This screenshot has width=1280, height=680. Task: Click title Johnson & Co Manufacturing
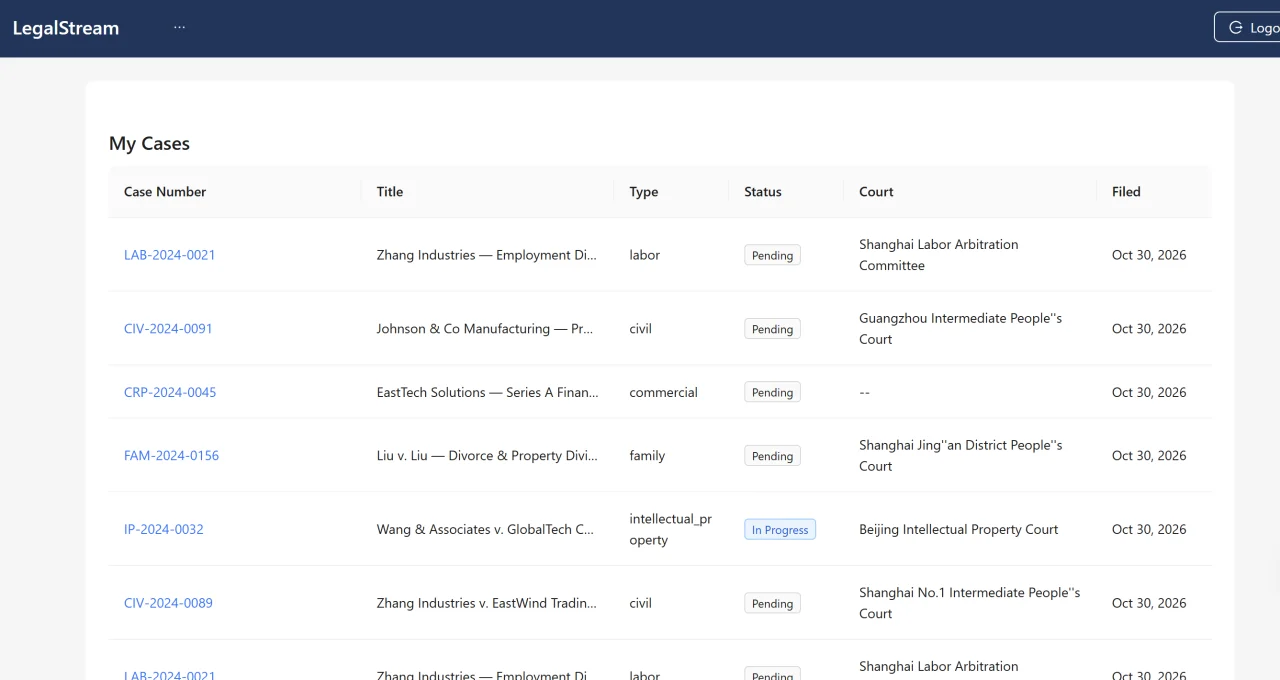(x=486, y=329)
